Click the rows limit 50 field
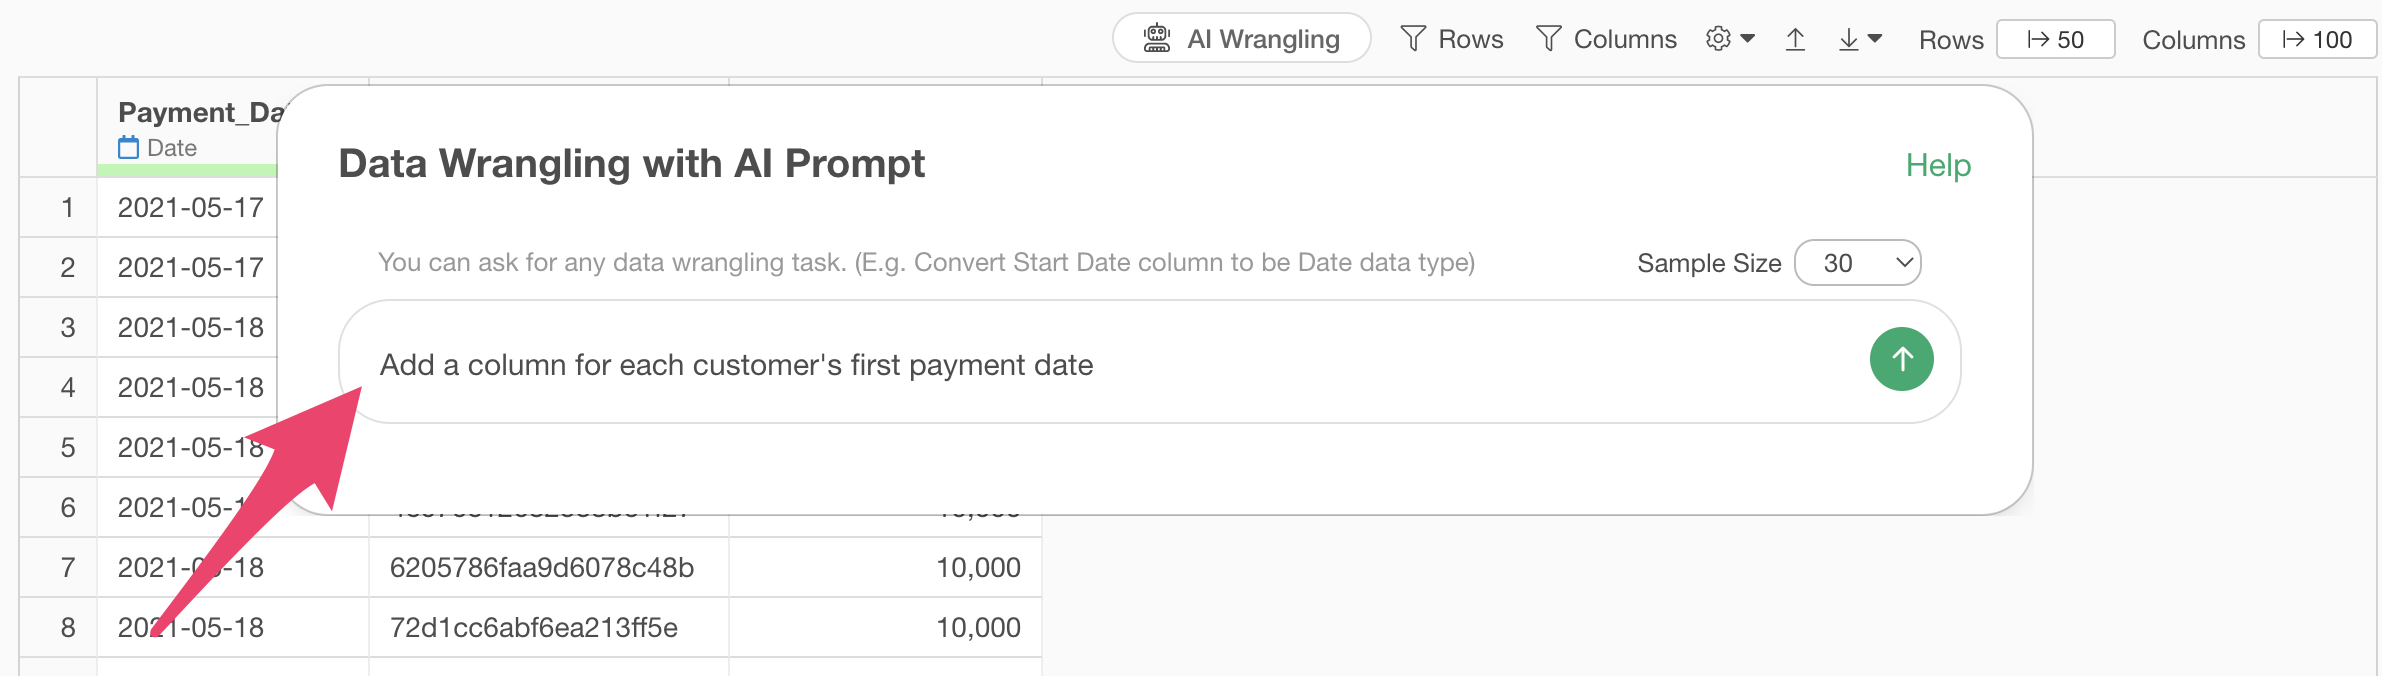 pyautogui.click(x=2055, y=40)
